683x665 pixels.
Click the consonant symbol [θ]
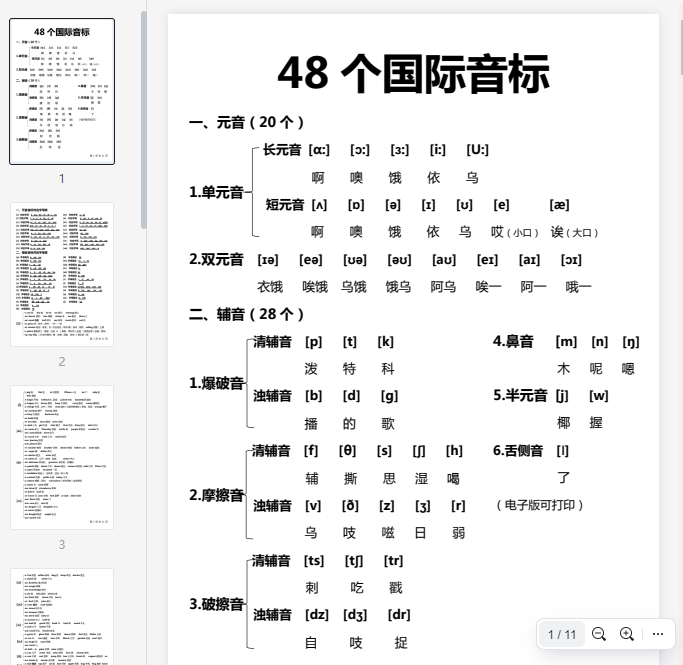[x=347, y=451]
